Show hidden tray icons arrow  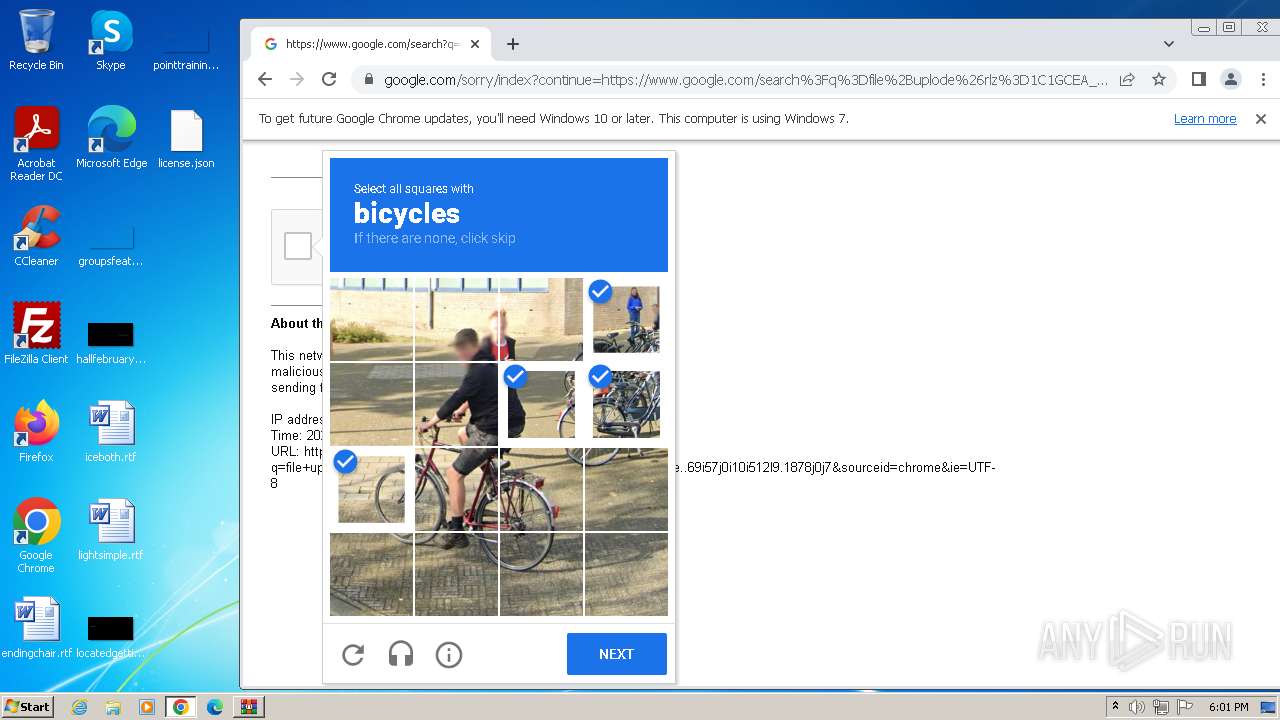tap(1115, 707)
